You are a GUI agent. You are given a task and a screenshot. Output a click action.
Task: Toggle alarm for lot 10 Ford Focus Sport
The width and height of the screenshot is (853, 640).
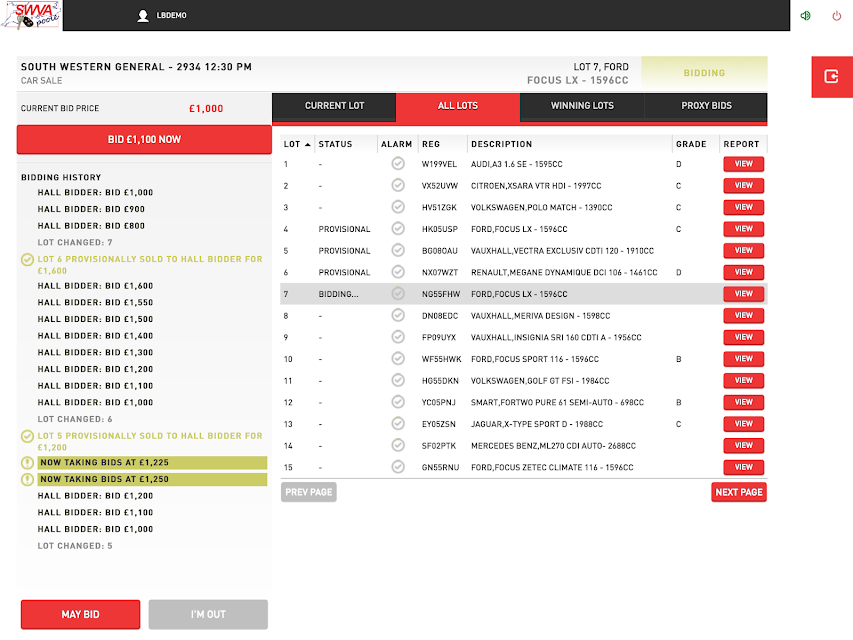click(398, 358)
